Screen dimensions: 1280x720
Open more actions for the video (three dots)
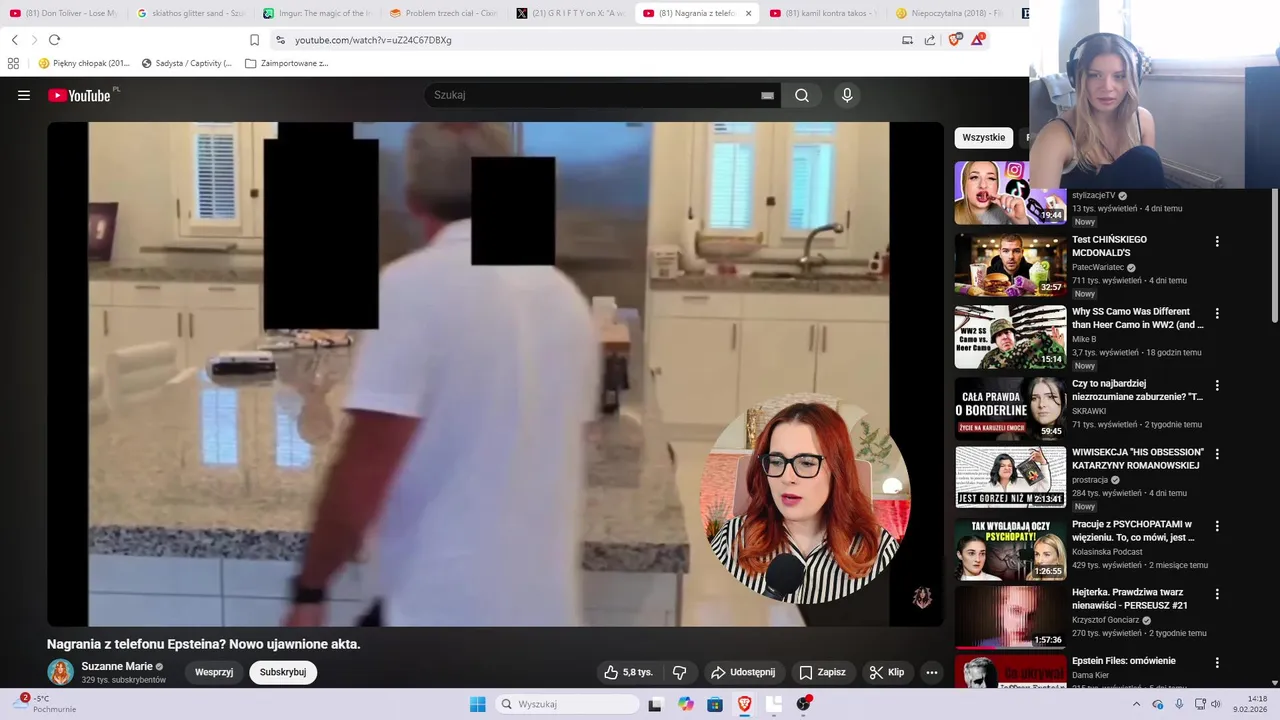click(932, 672)
